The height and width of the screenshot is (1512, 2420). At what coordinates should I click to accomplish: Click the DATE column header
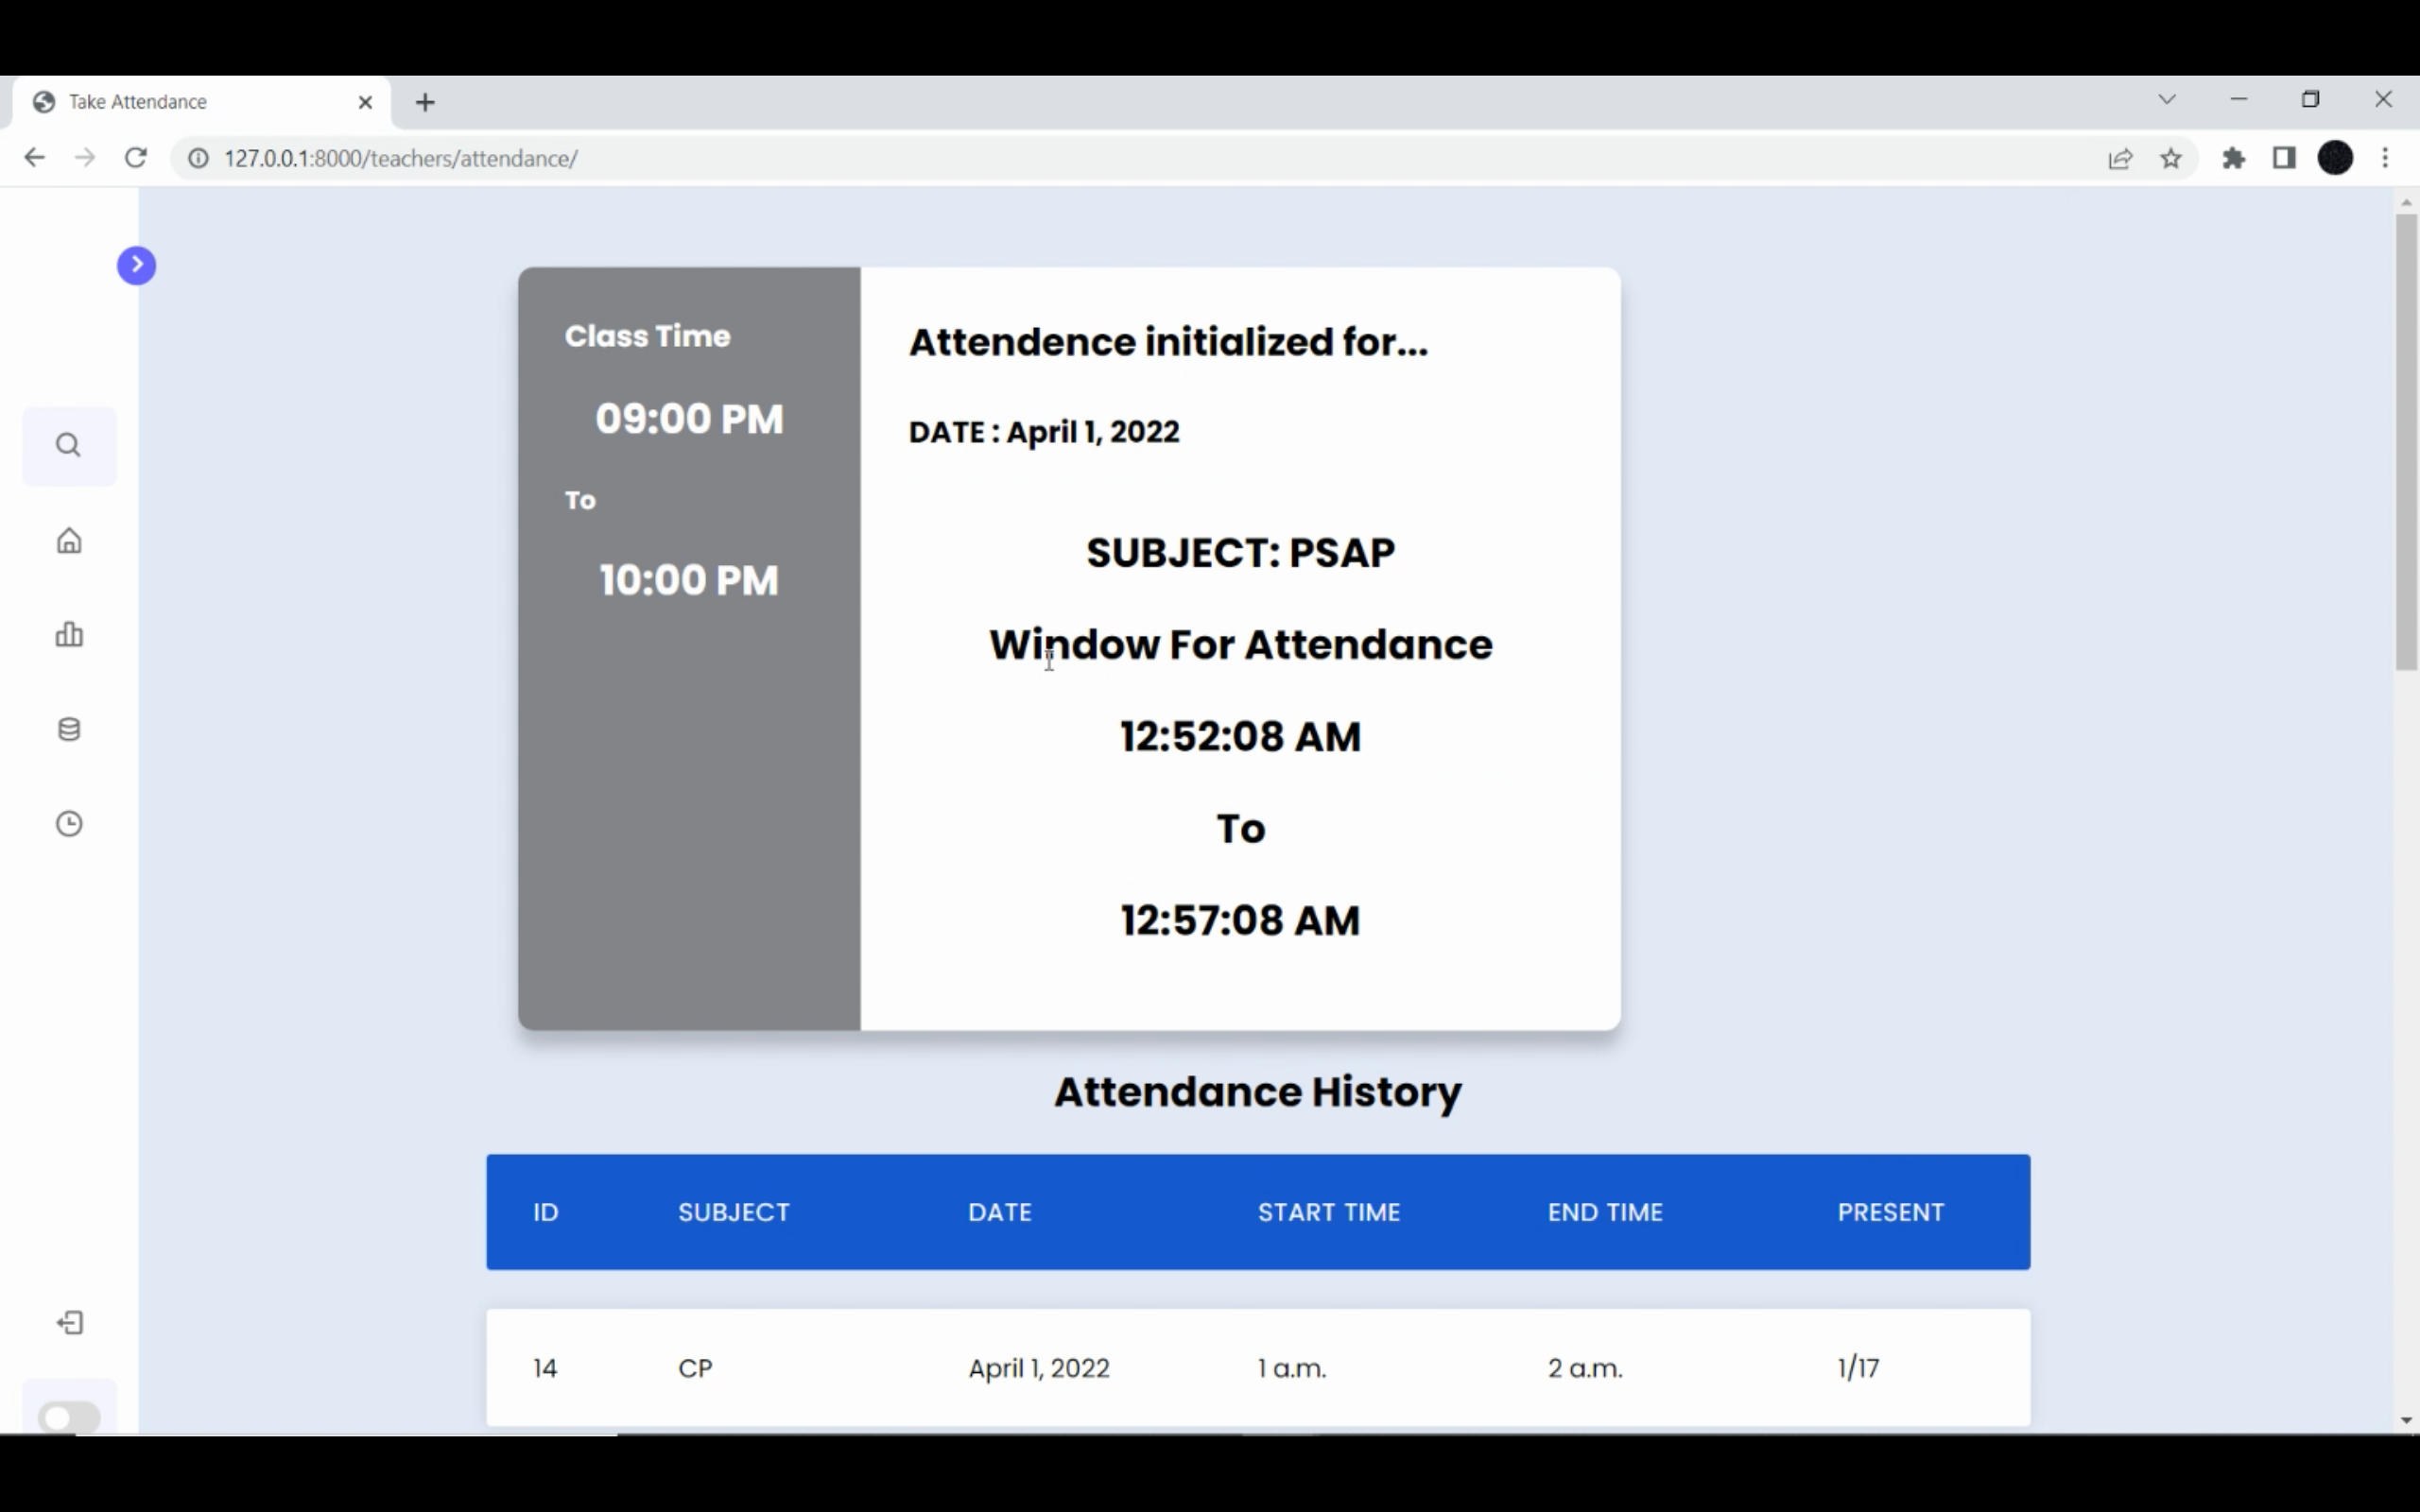pyautogui.click(x=1000, y=1212)
